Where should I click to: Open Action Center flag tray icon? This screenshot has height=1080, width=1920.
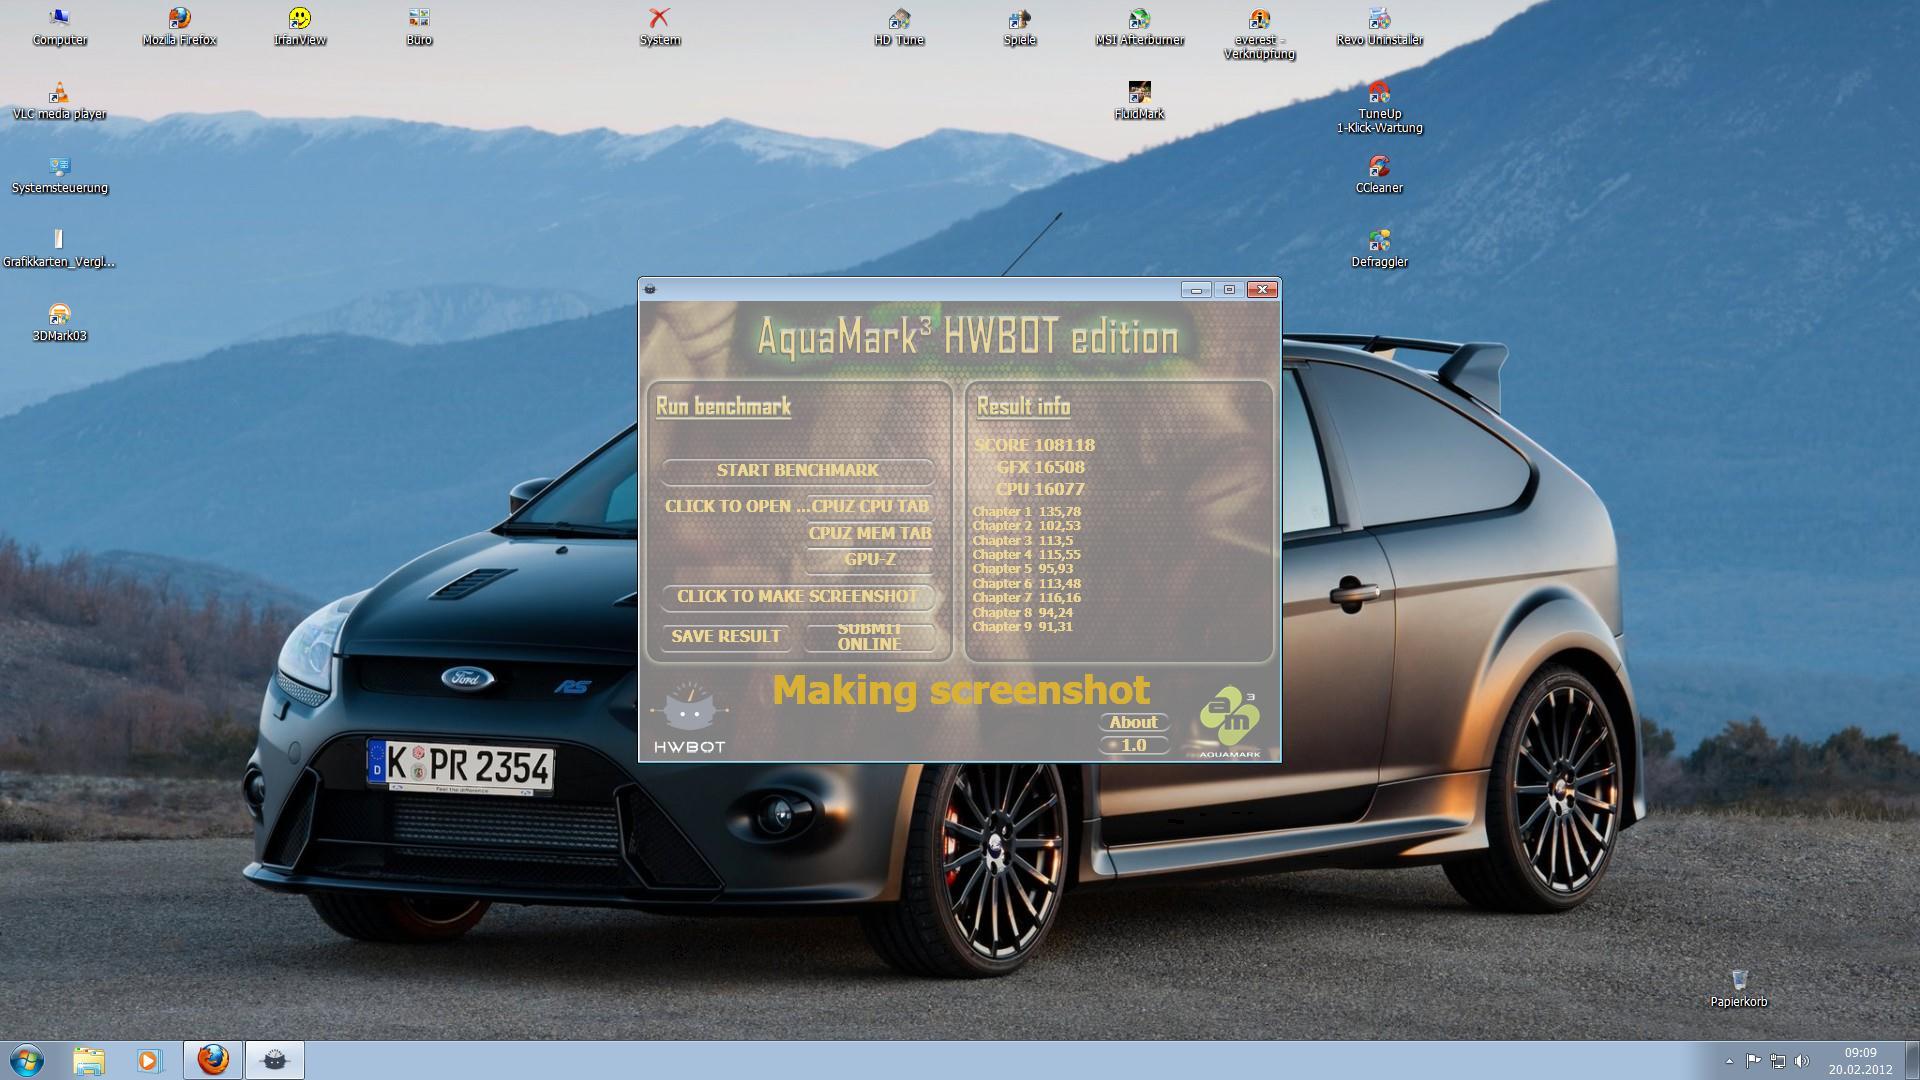[1753, 1061]
